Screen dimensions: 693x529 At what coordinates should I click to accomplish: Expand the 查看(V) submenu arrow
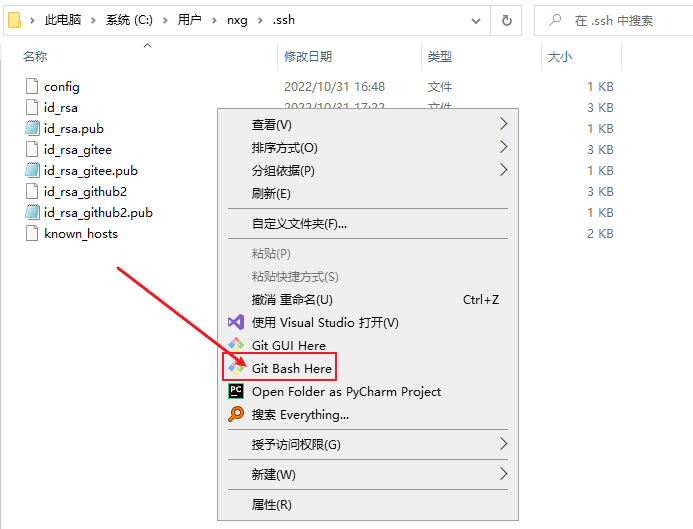tap(503, 124)
